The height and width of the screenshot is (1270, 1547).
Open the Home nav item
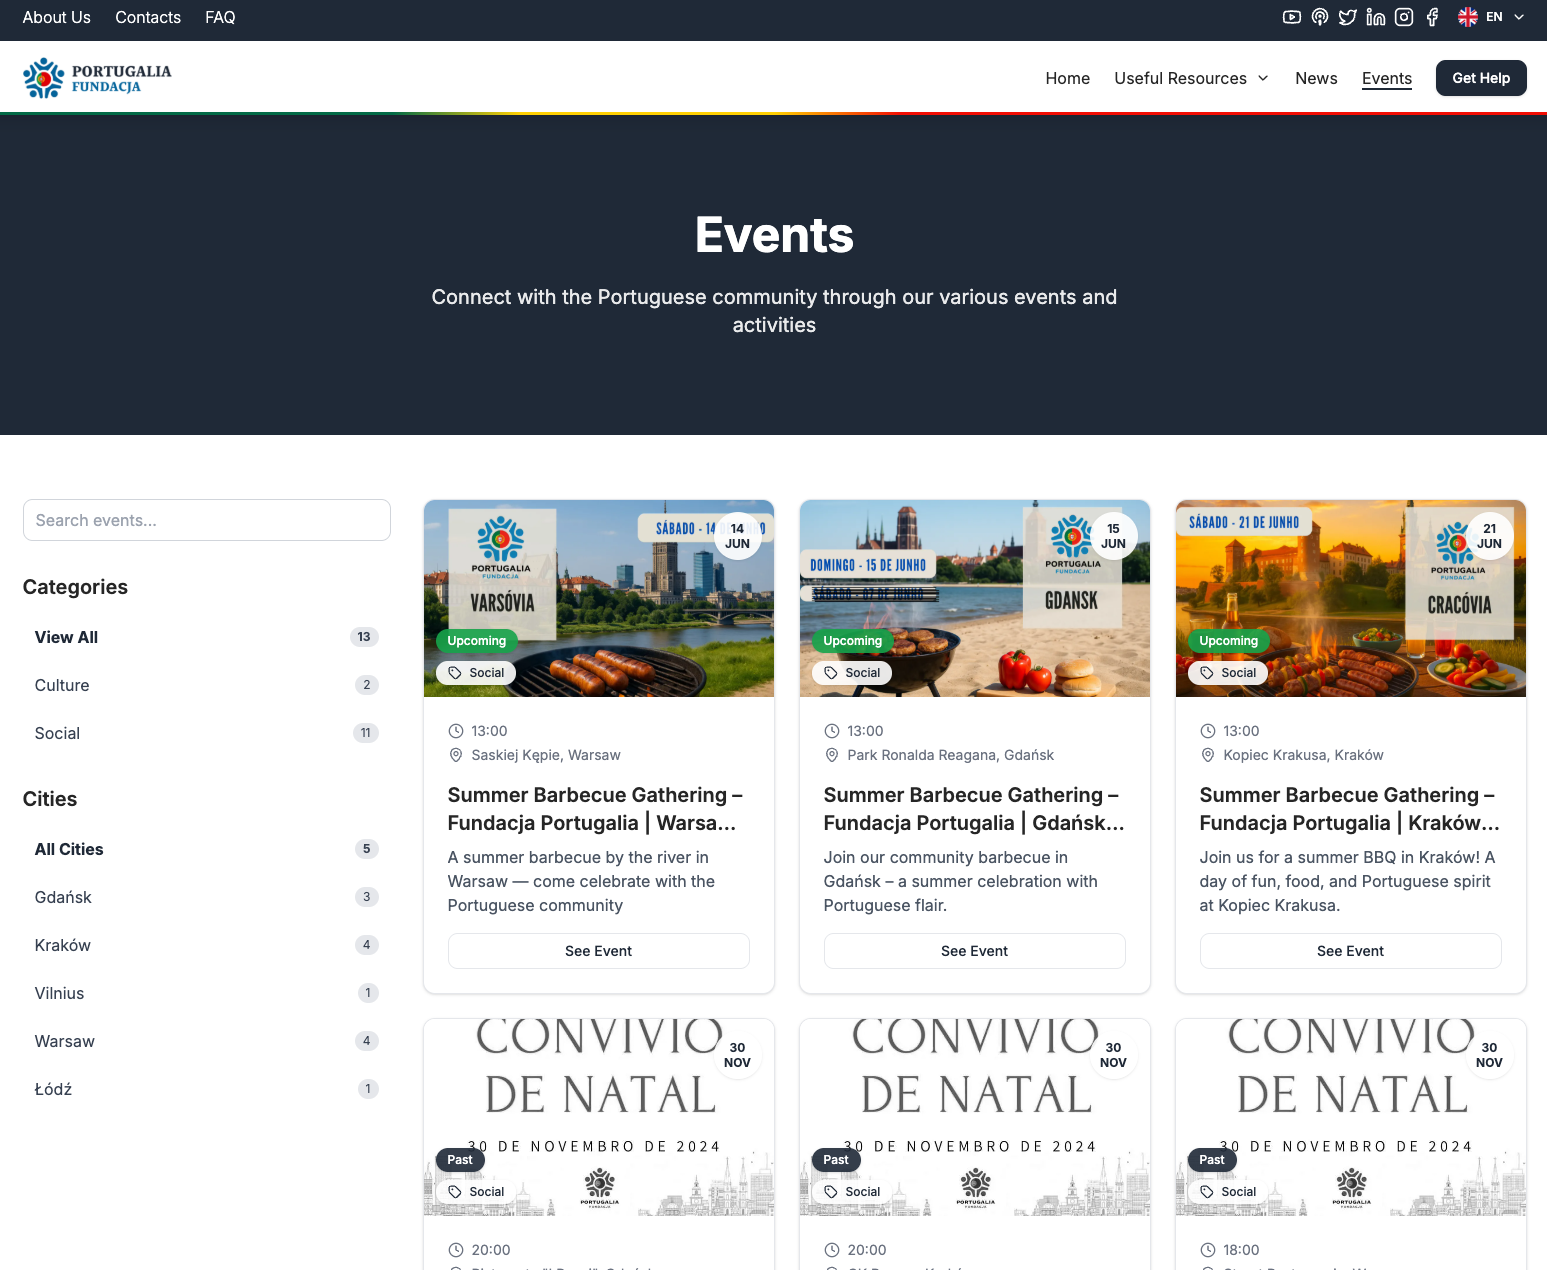click(x=1067, y=78)
